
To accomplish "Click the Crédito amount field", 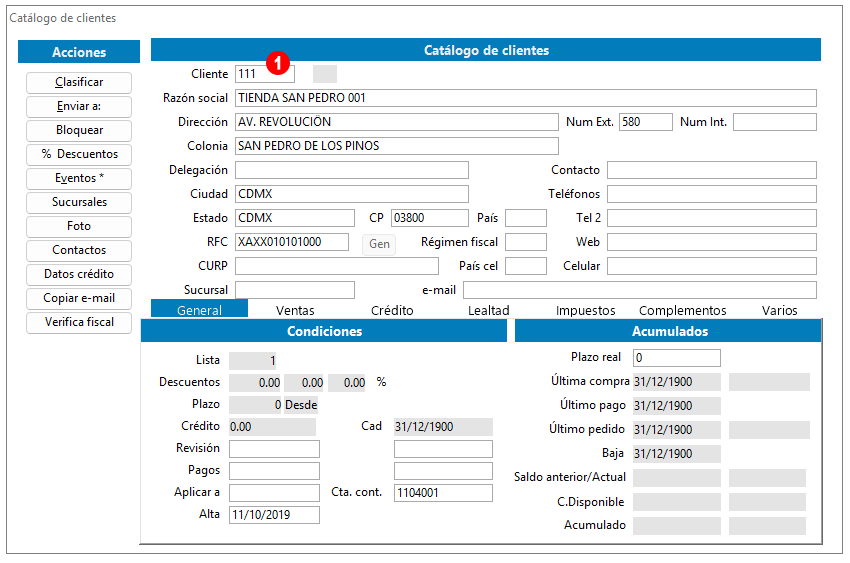I will (272, 427).
